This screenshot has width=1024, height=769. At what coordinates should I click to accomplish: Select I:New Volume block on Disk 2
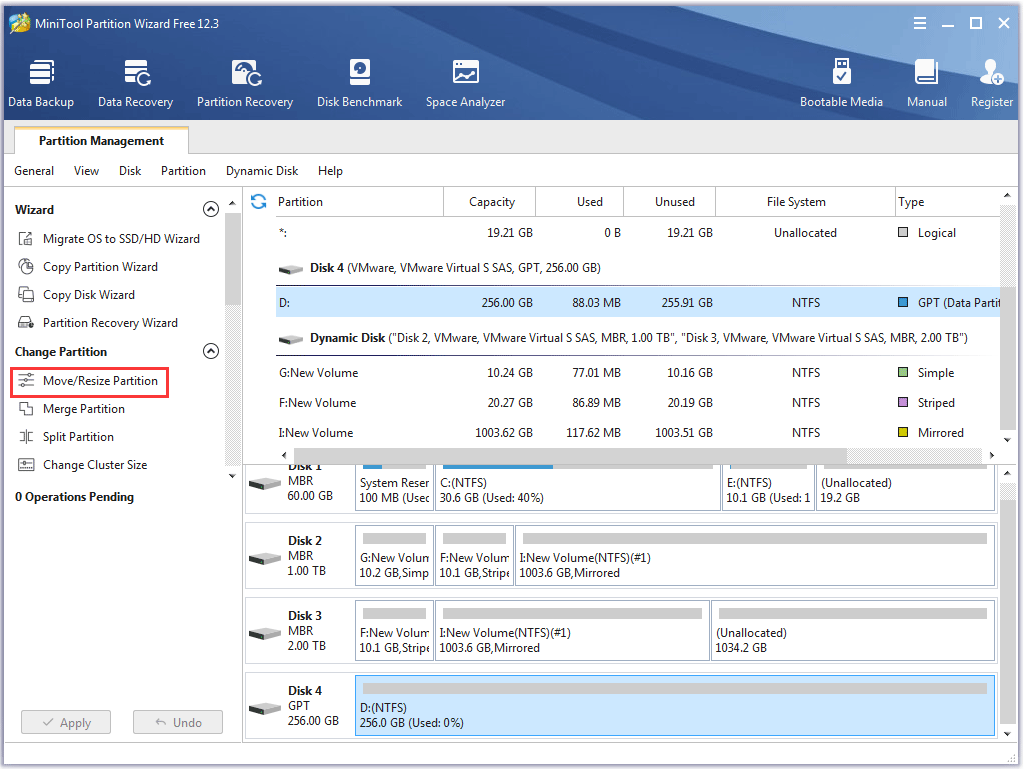coord(755,556)
